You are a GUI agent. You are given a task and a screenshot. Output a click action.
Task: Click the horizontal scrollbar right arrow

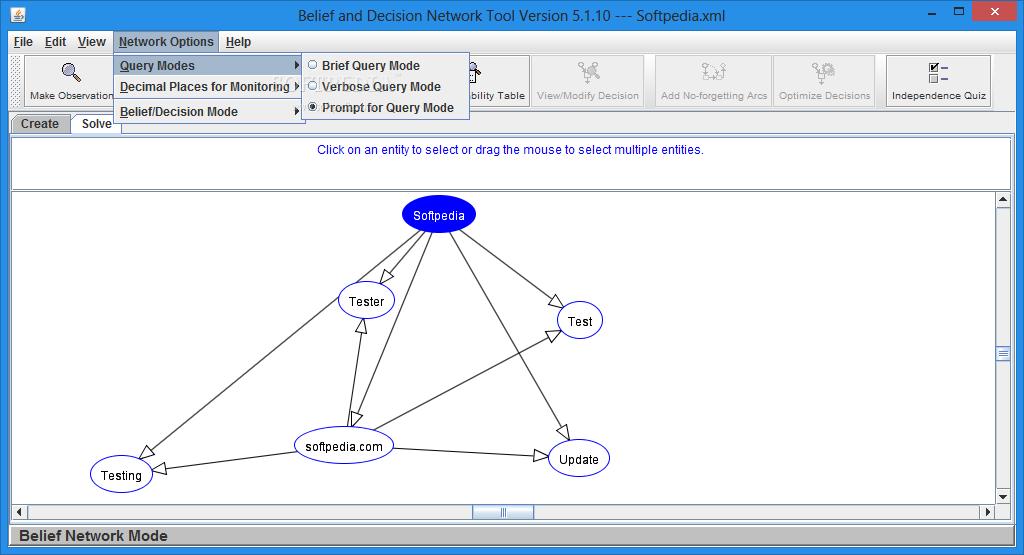tap(988, 512)
